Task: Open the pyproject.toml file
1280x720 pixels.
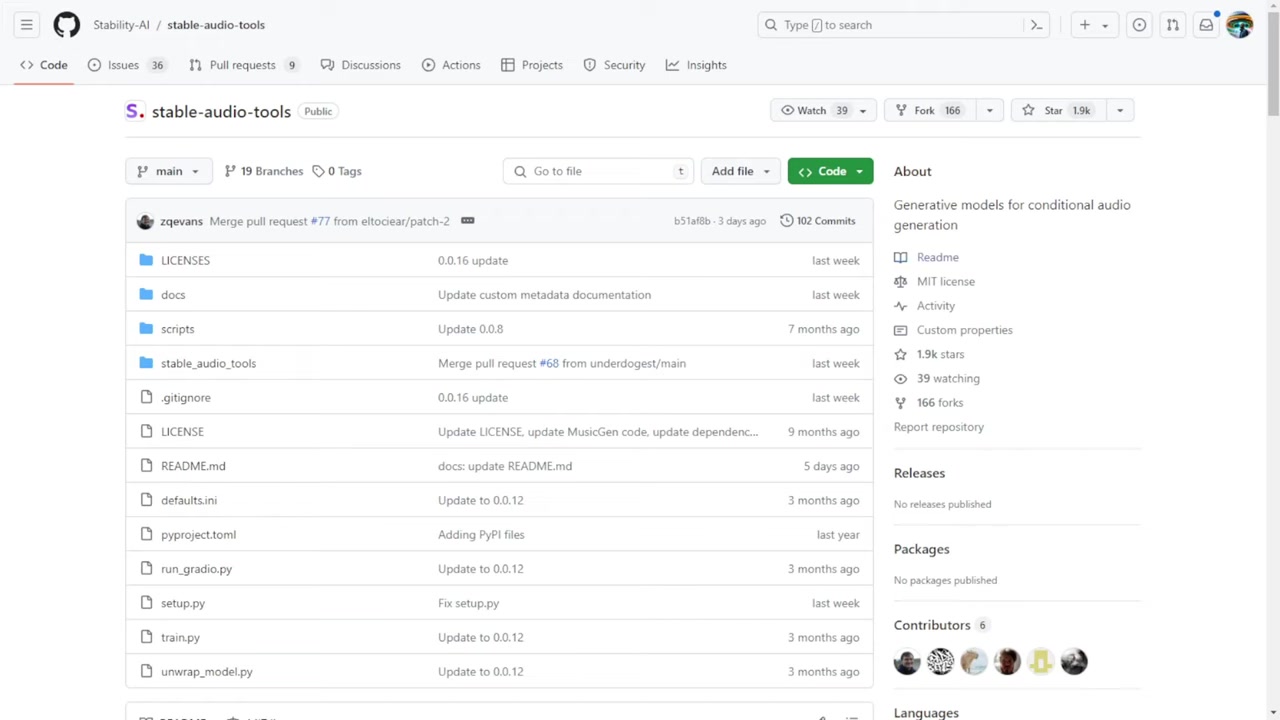Action: click(198, 535)
